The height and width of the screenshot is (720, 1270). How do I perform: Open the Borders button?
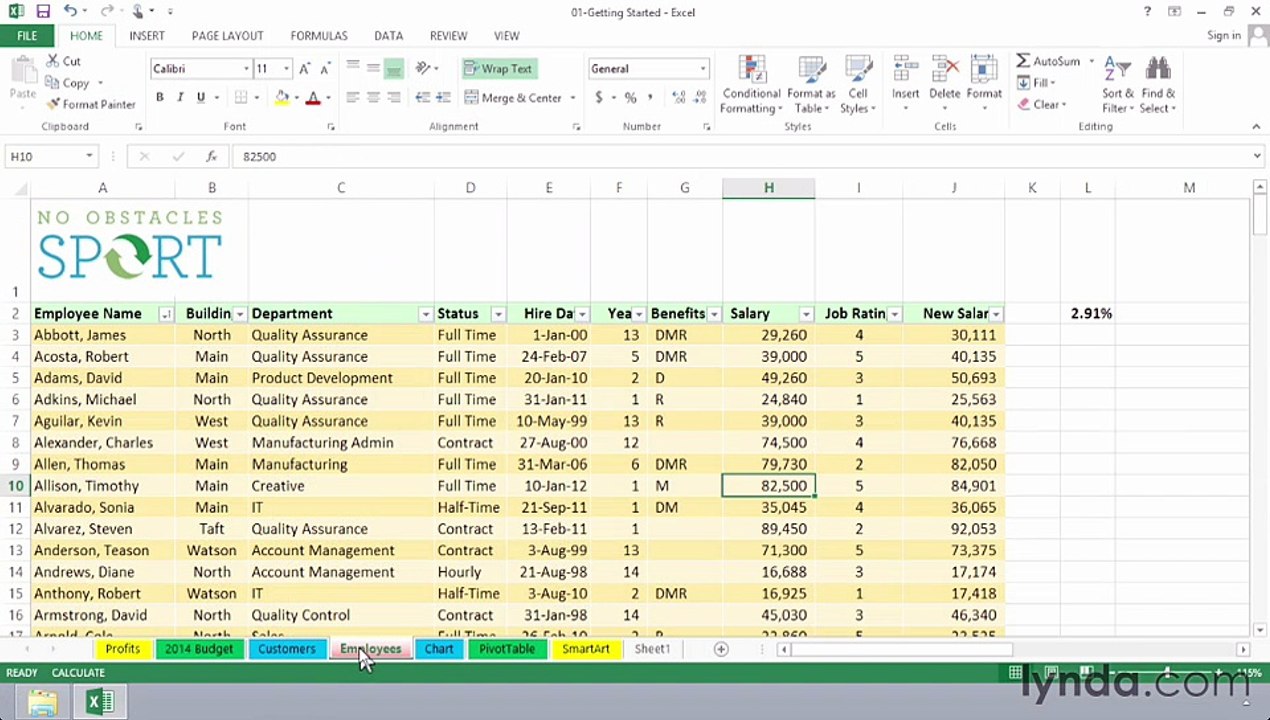241,98
